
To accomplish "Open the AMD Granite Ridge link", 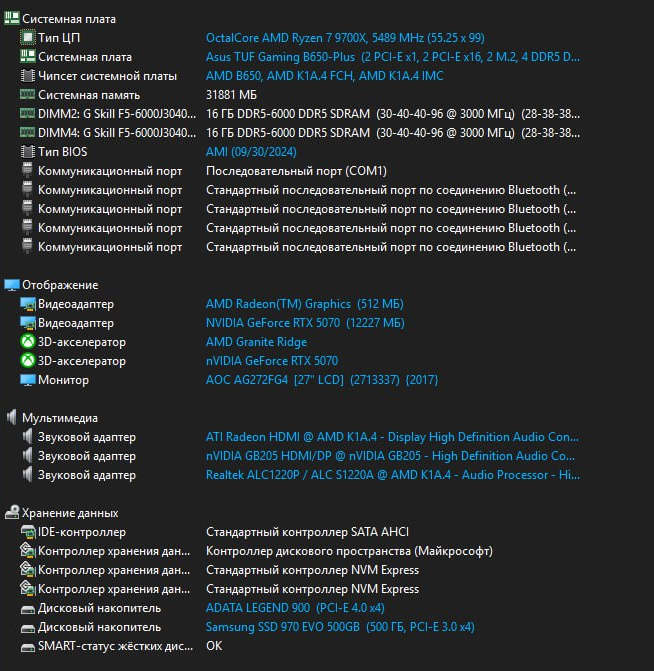I will pos(256,341).
